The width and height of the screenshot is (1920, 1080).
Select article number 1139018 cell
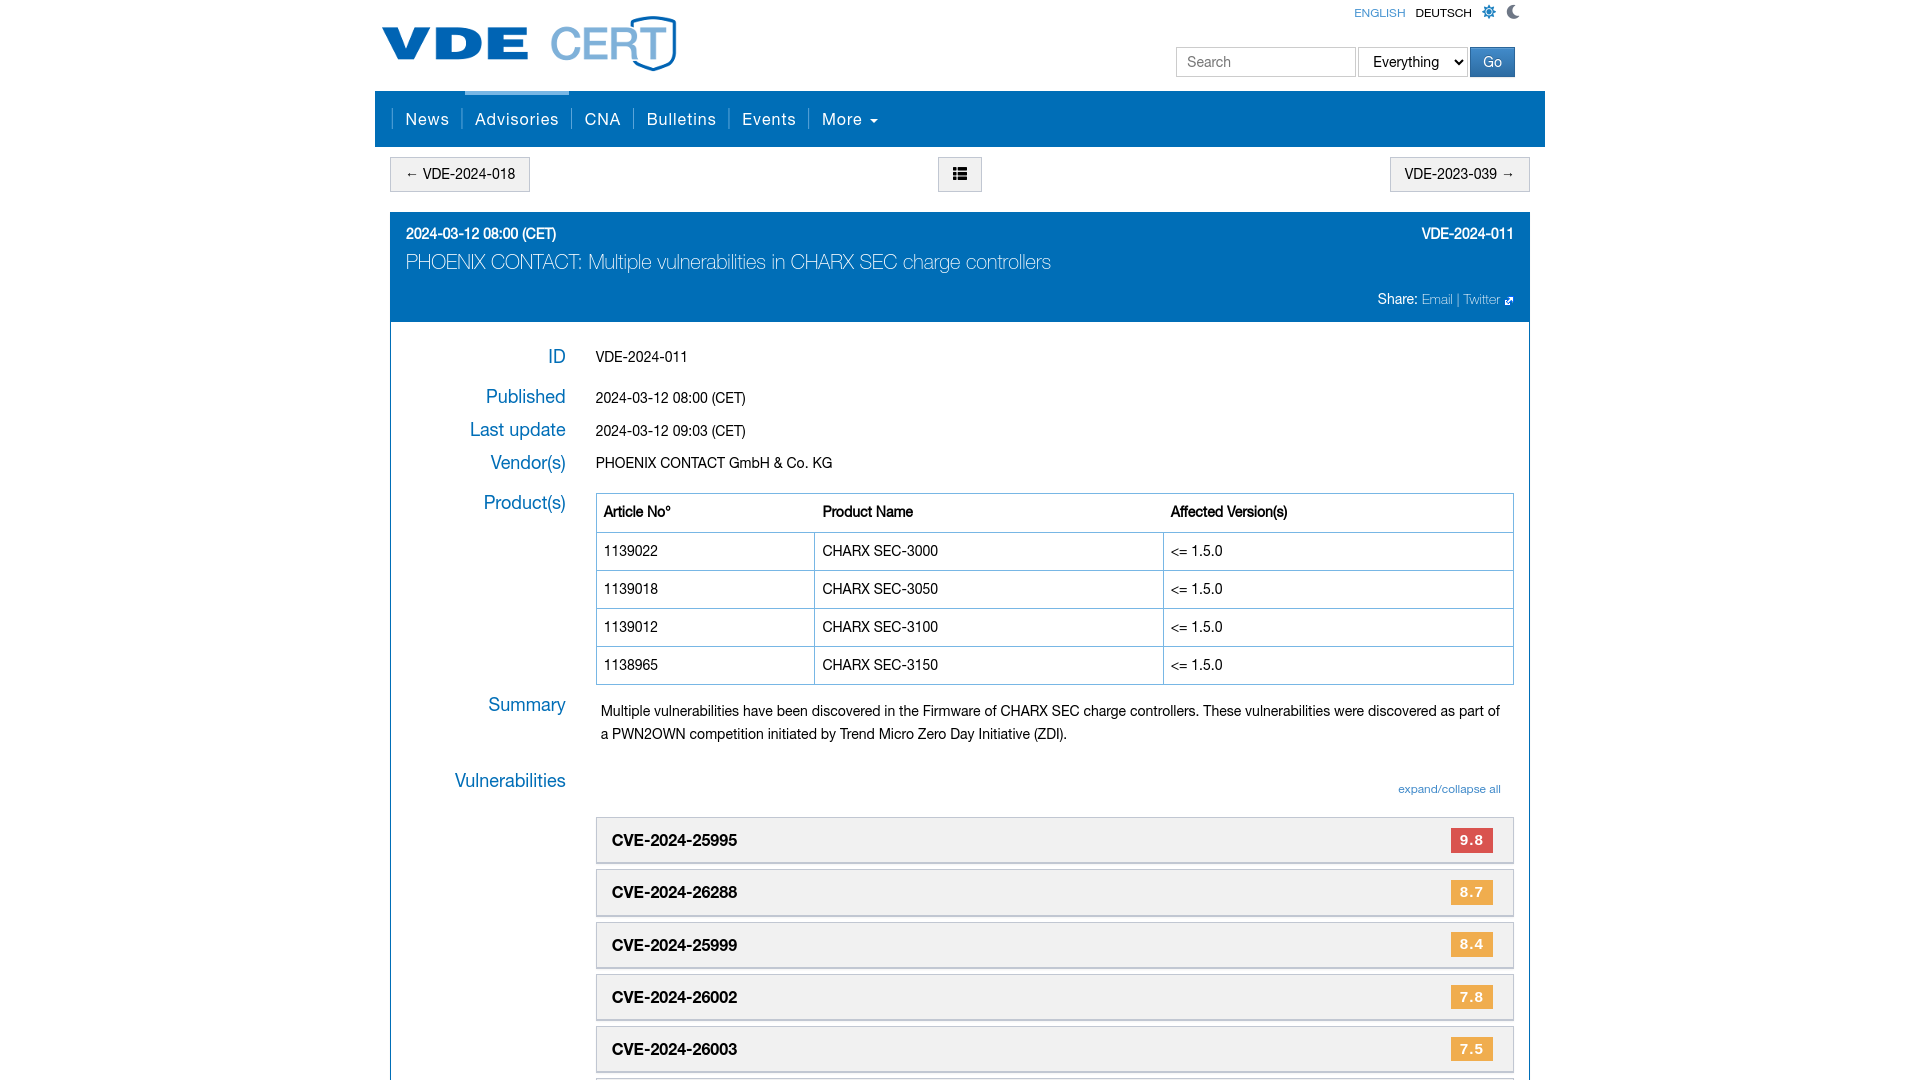click(705, 589)
